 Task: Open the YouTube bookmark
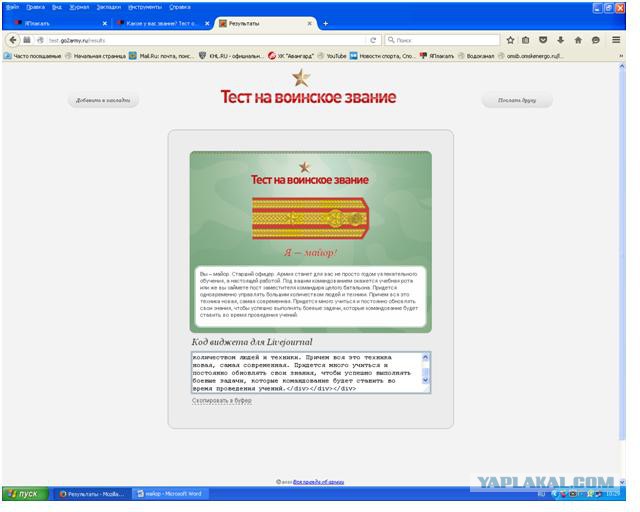point(332,56)
